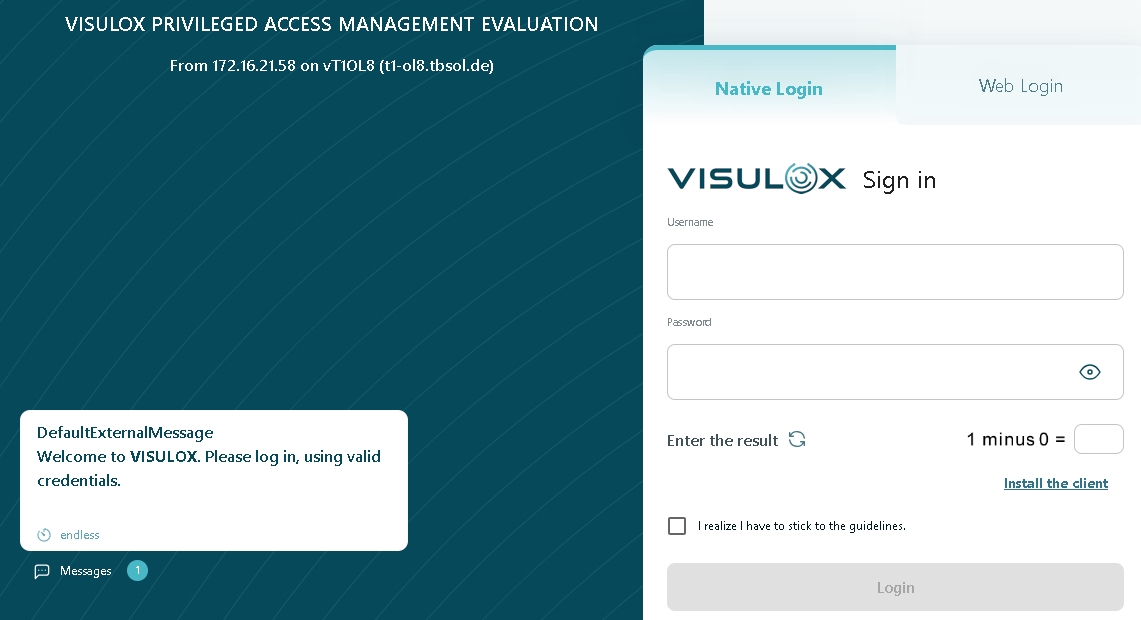Click the captcha result answer box
1141x620 pixels.
click(1098, 439)
